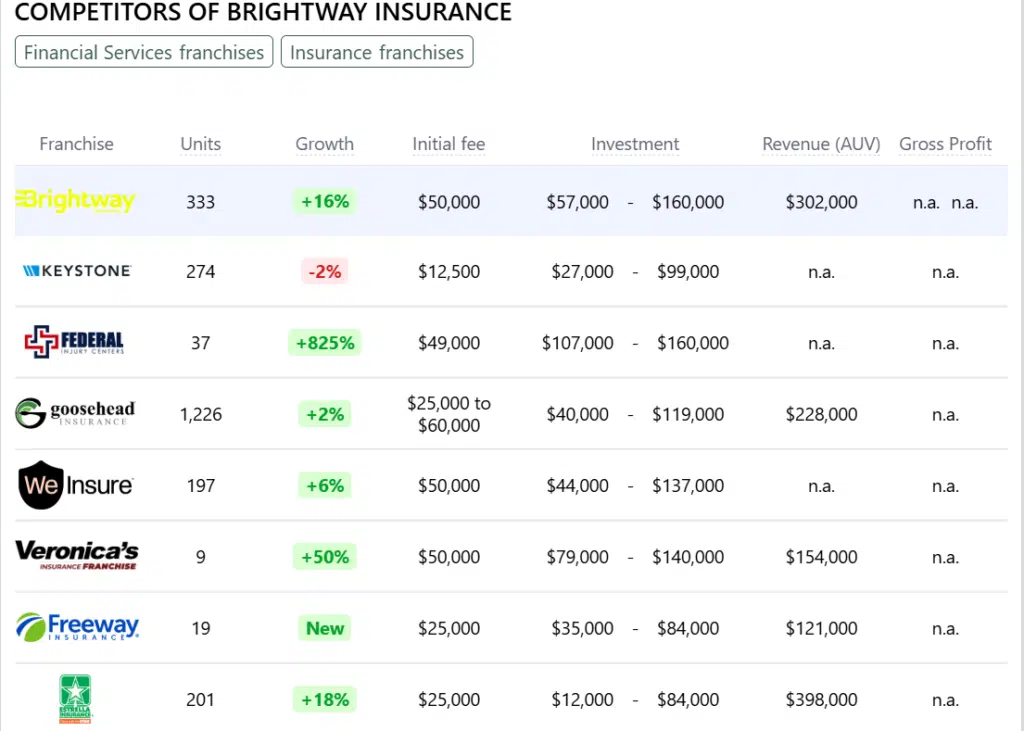Click the +825% growth badge
This screenshot has width=1024, height=731.
tap(324, 343)
